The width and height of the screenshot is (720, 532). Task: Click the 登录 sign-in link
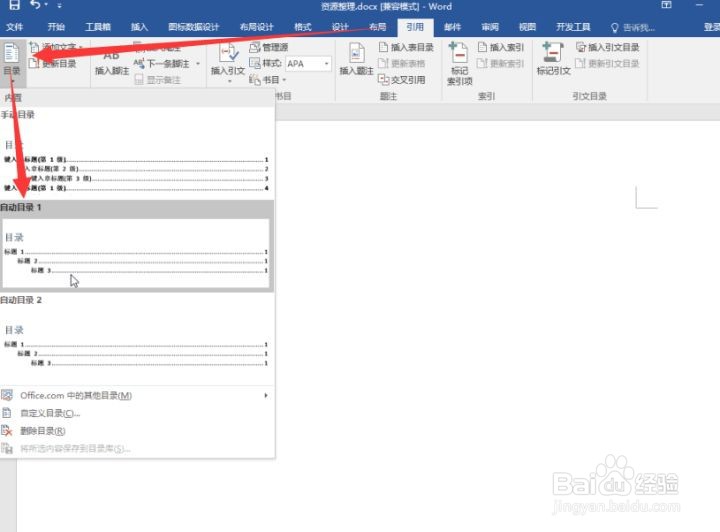click(711, 28)
